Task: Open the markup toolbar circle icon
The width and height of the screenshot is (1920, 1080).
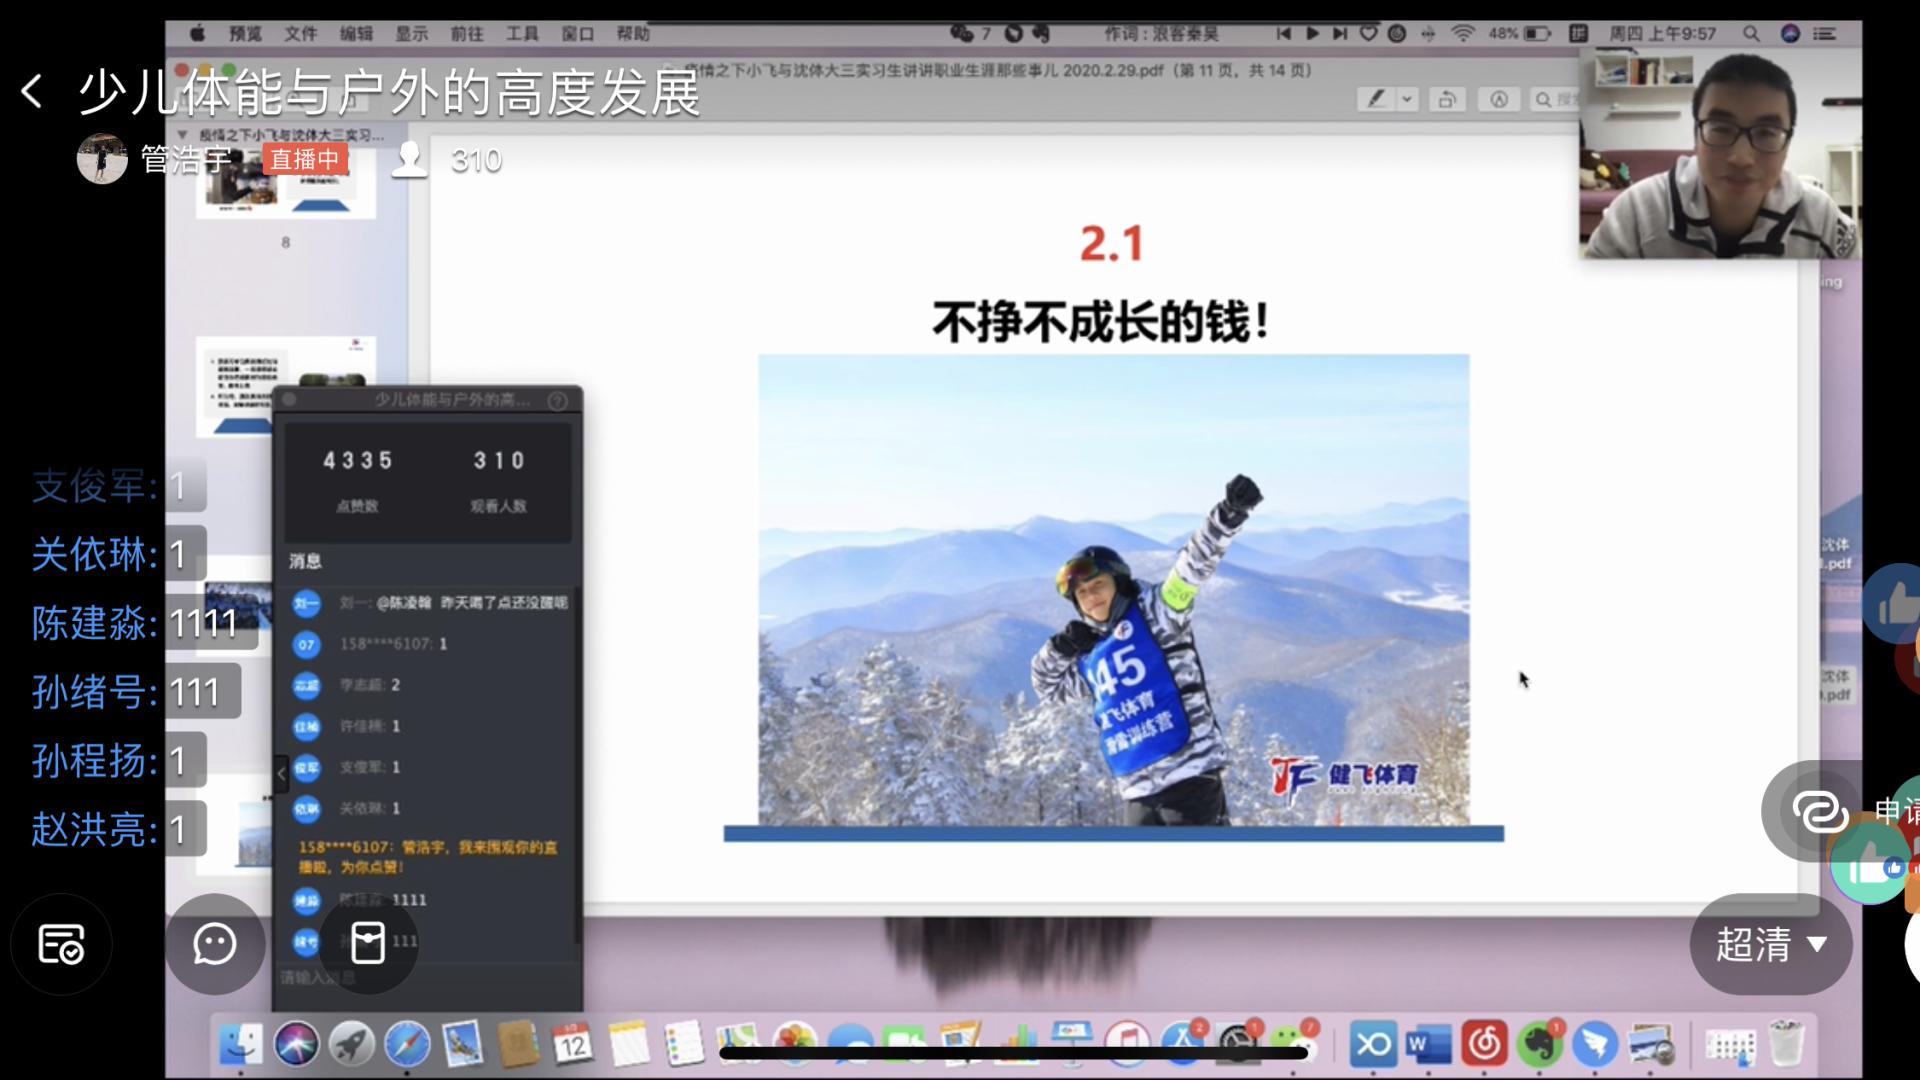Action: (1498, 99)
